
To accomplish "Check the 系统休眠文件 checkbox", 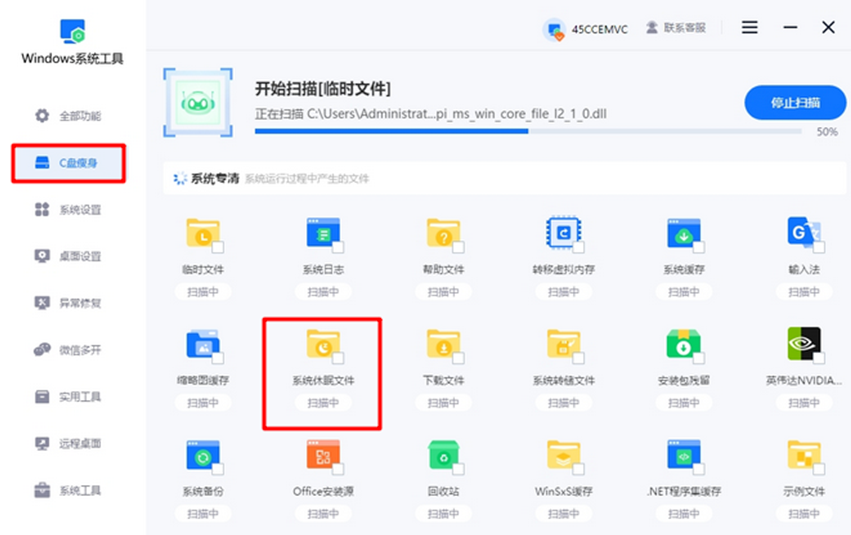I will [x=338, y=358].
